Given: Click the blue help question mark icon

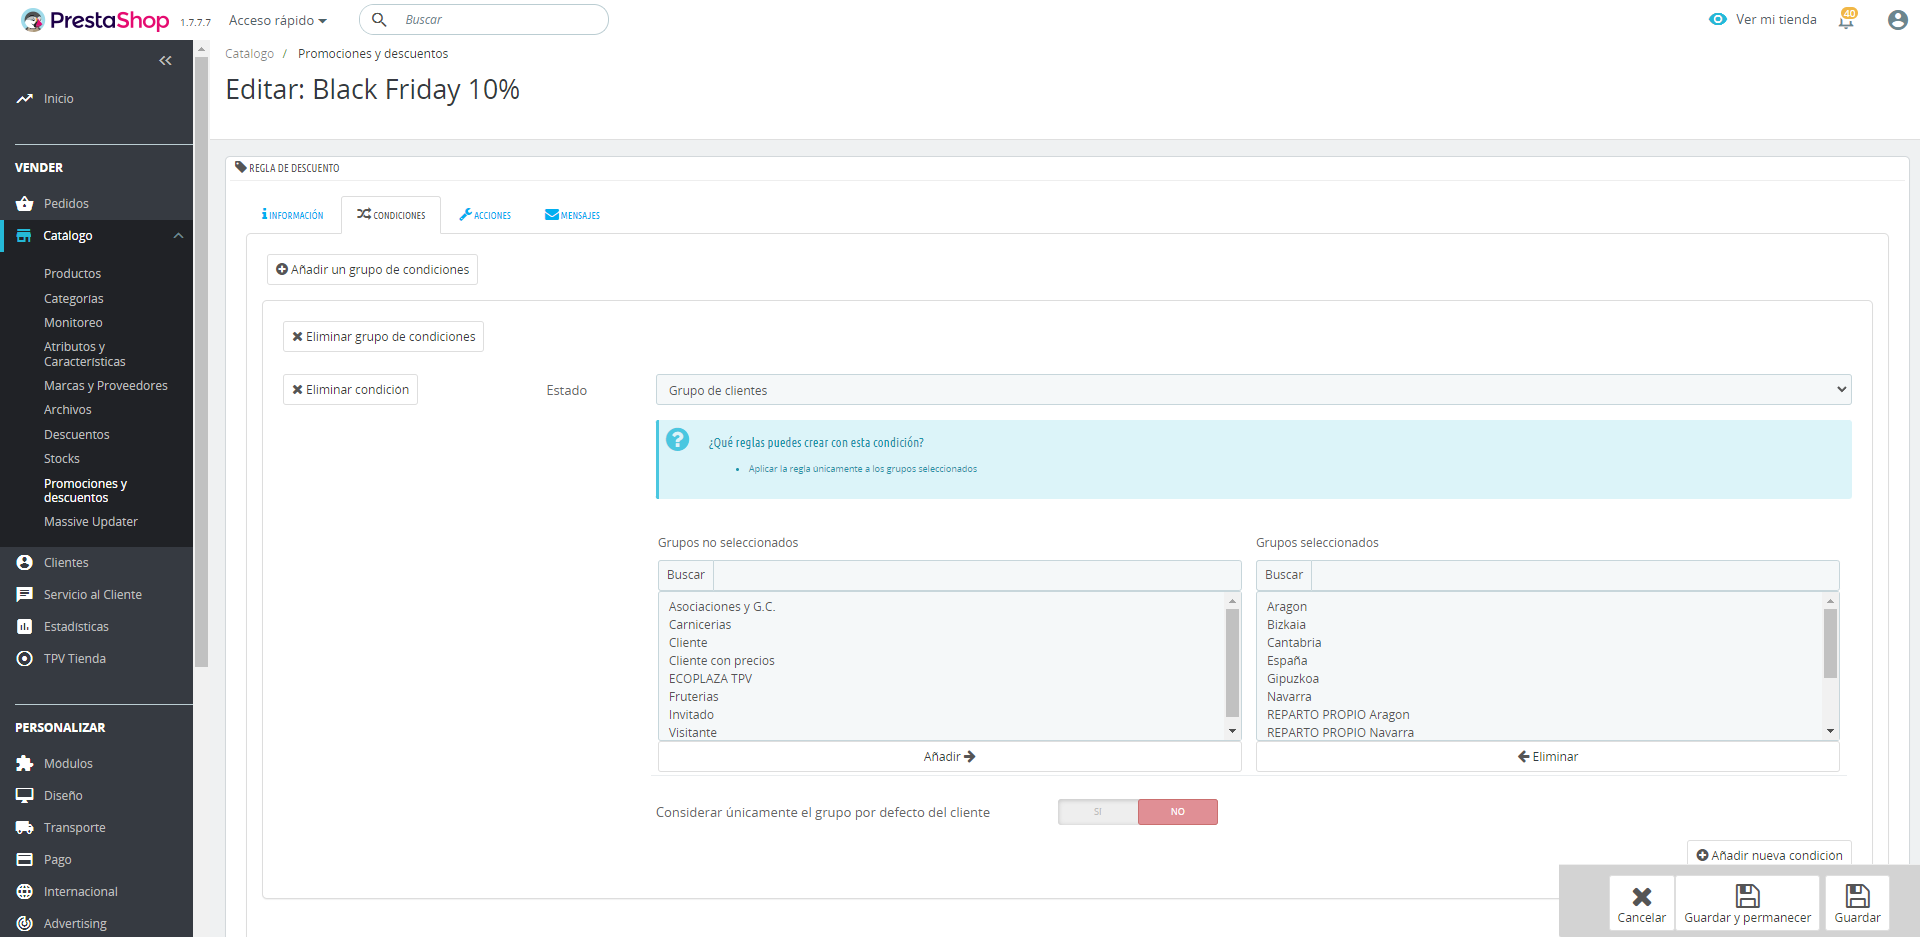Looking at the screenshot, I should [678, 440].
